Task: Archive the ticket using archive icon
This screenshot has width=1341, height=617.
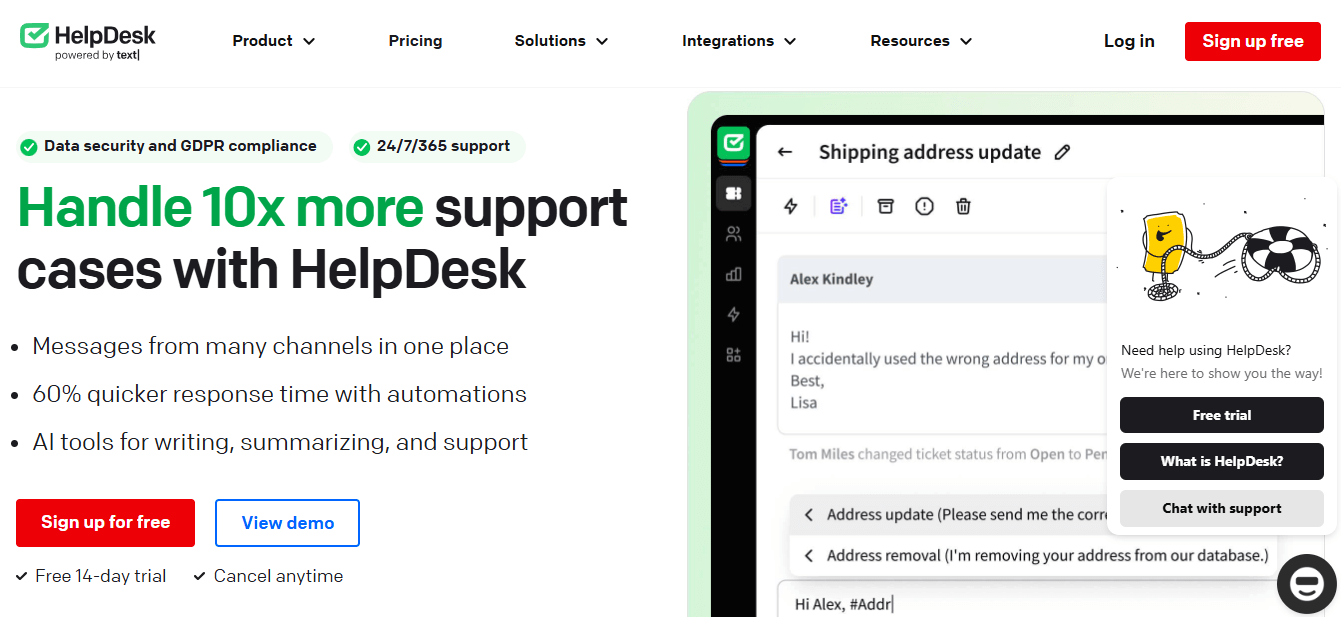Action: tap(885, 205)
